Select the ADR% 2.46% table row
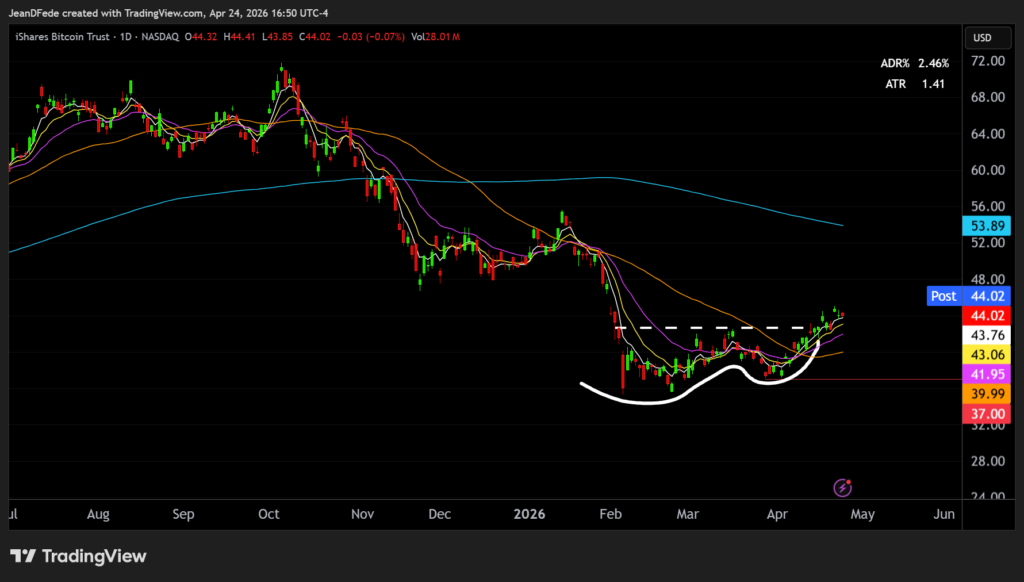Viewport: 1024px width, 582px height. click(914, 64)
